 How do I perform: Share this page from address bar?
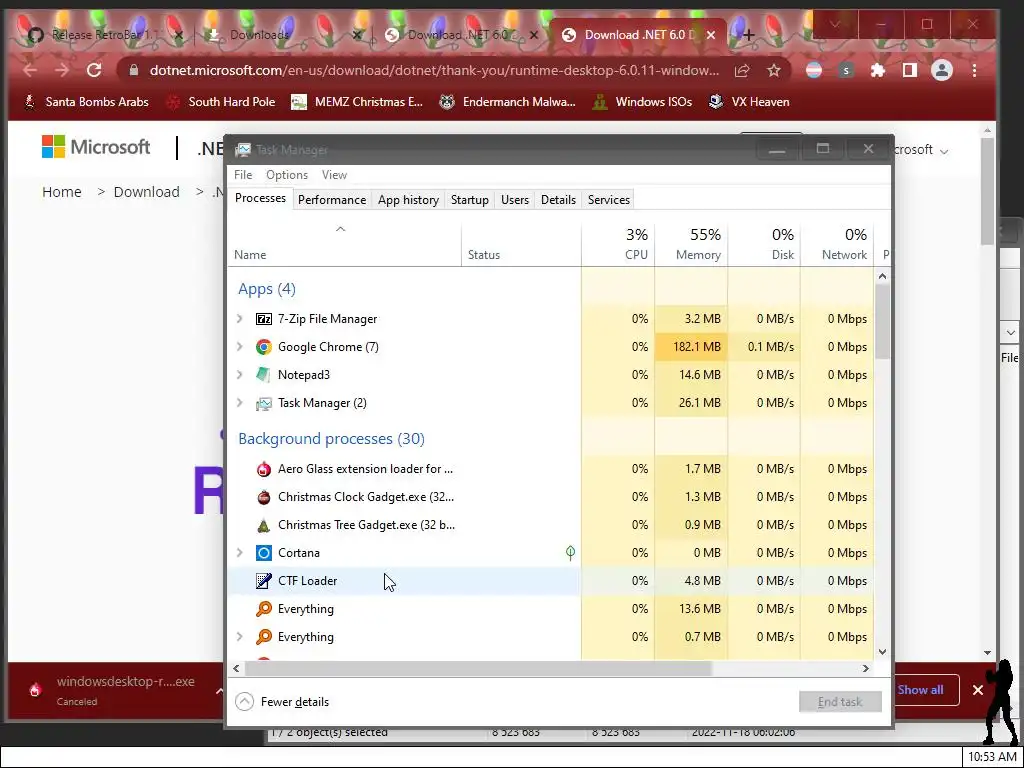[742, 71]
